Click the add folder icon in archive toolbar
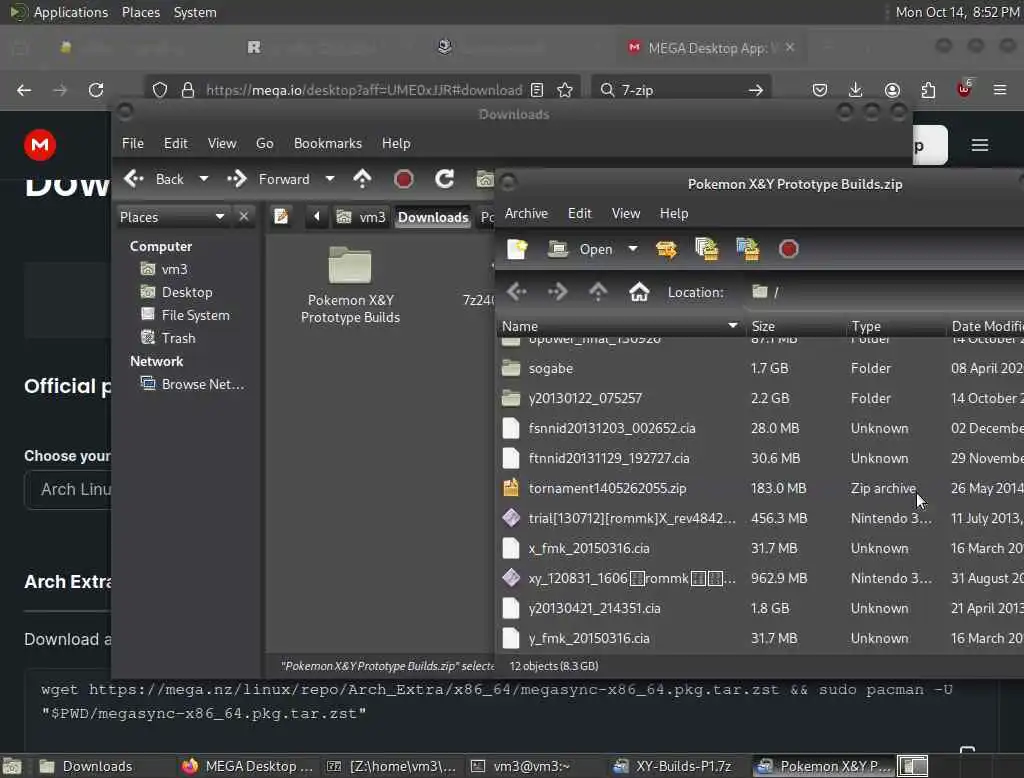 pyautogui.click(x=748, y=249)
